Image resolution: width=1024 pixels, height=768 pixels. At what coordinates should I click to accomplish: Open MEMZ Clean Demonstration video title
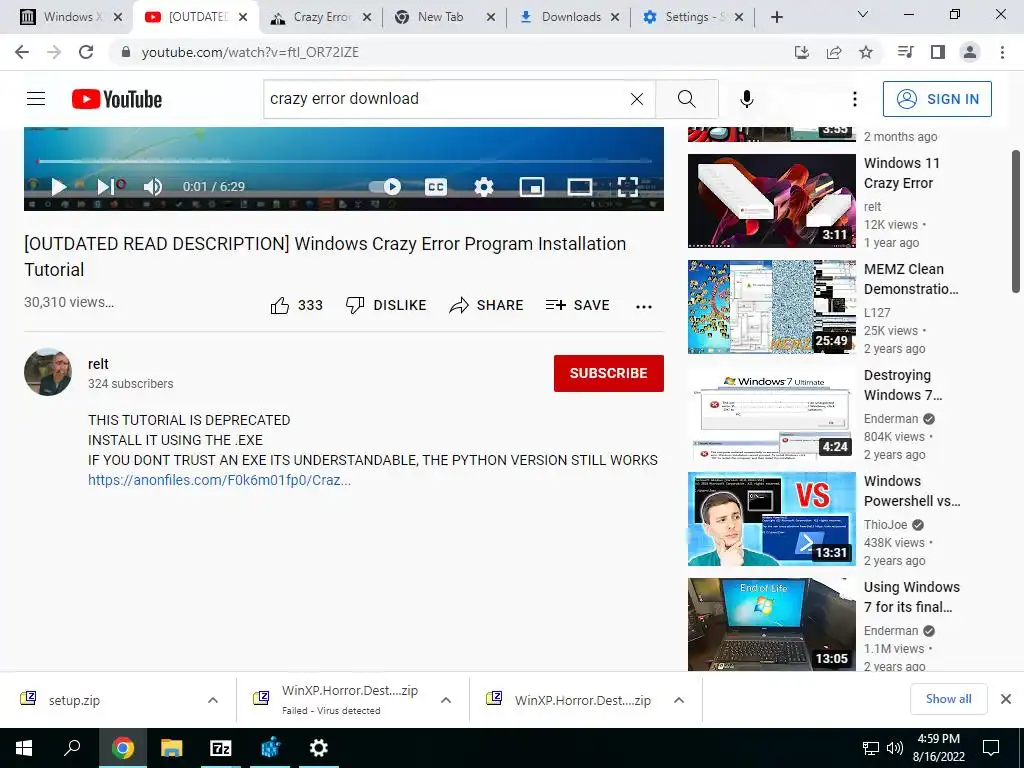pyautogui.click(x=911, y=279)
